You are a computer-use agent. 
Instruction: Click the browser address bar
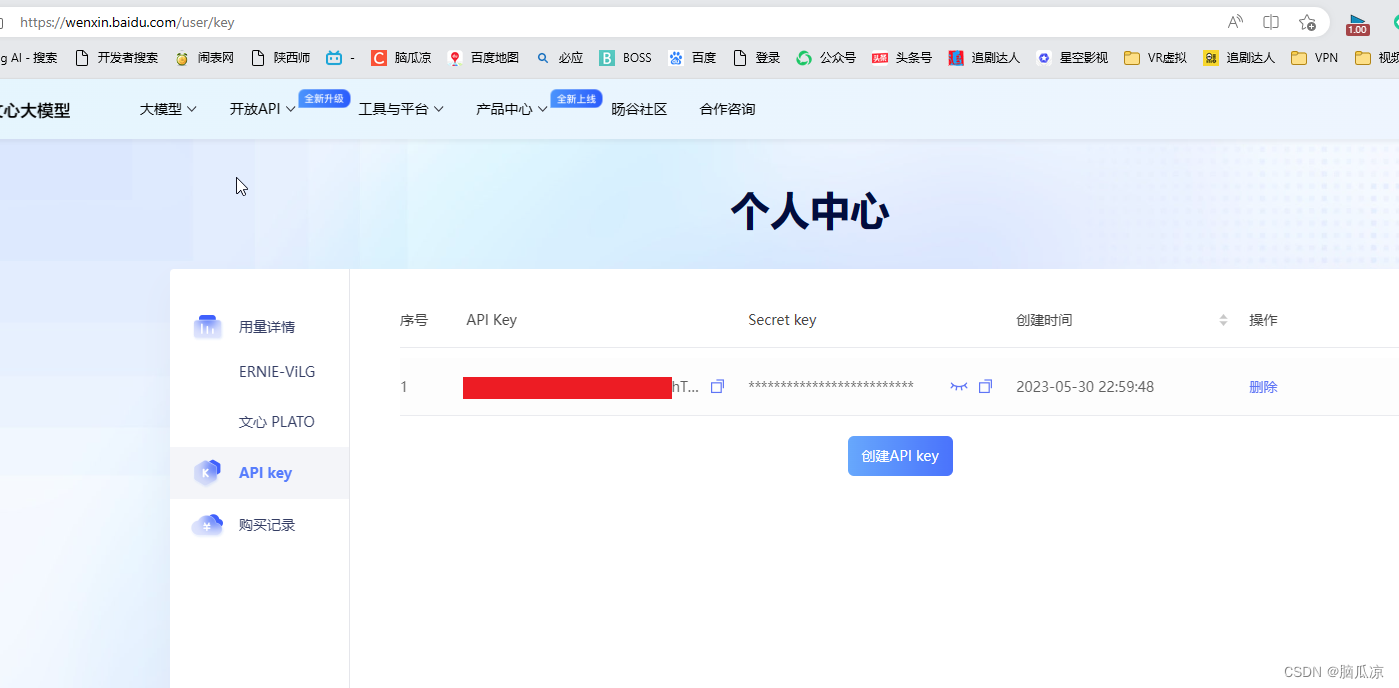click(600, 22)
